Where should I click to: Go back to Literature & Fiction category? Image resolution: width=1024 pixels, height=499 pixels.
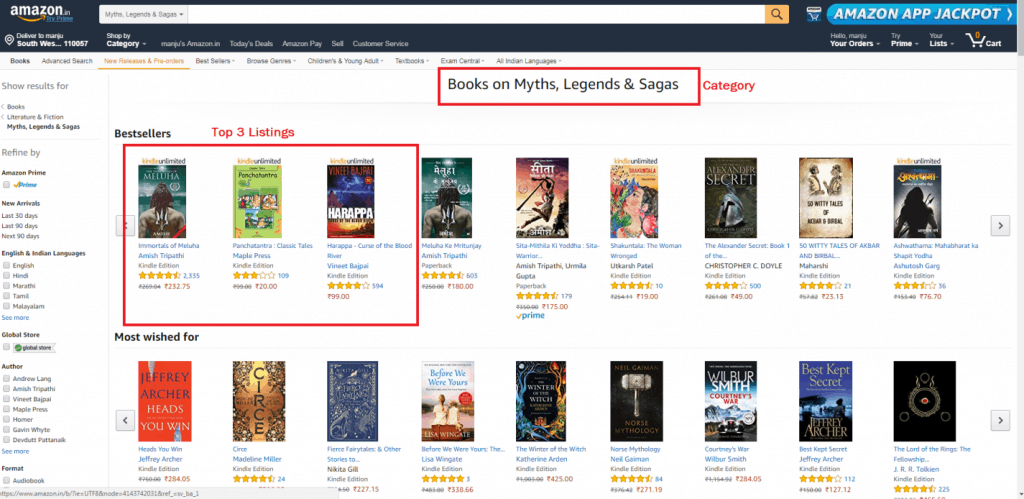(35, 117)
